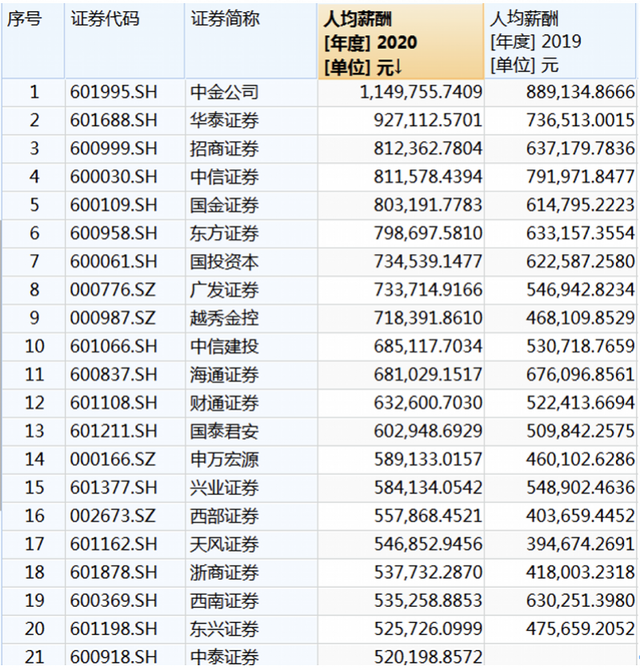Select cell 601995.SH
Image resolution: width=640 pixels, height=670 pixels.
(x=125, y=92)
